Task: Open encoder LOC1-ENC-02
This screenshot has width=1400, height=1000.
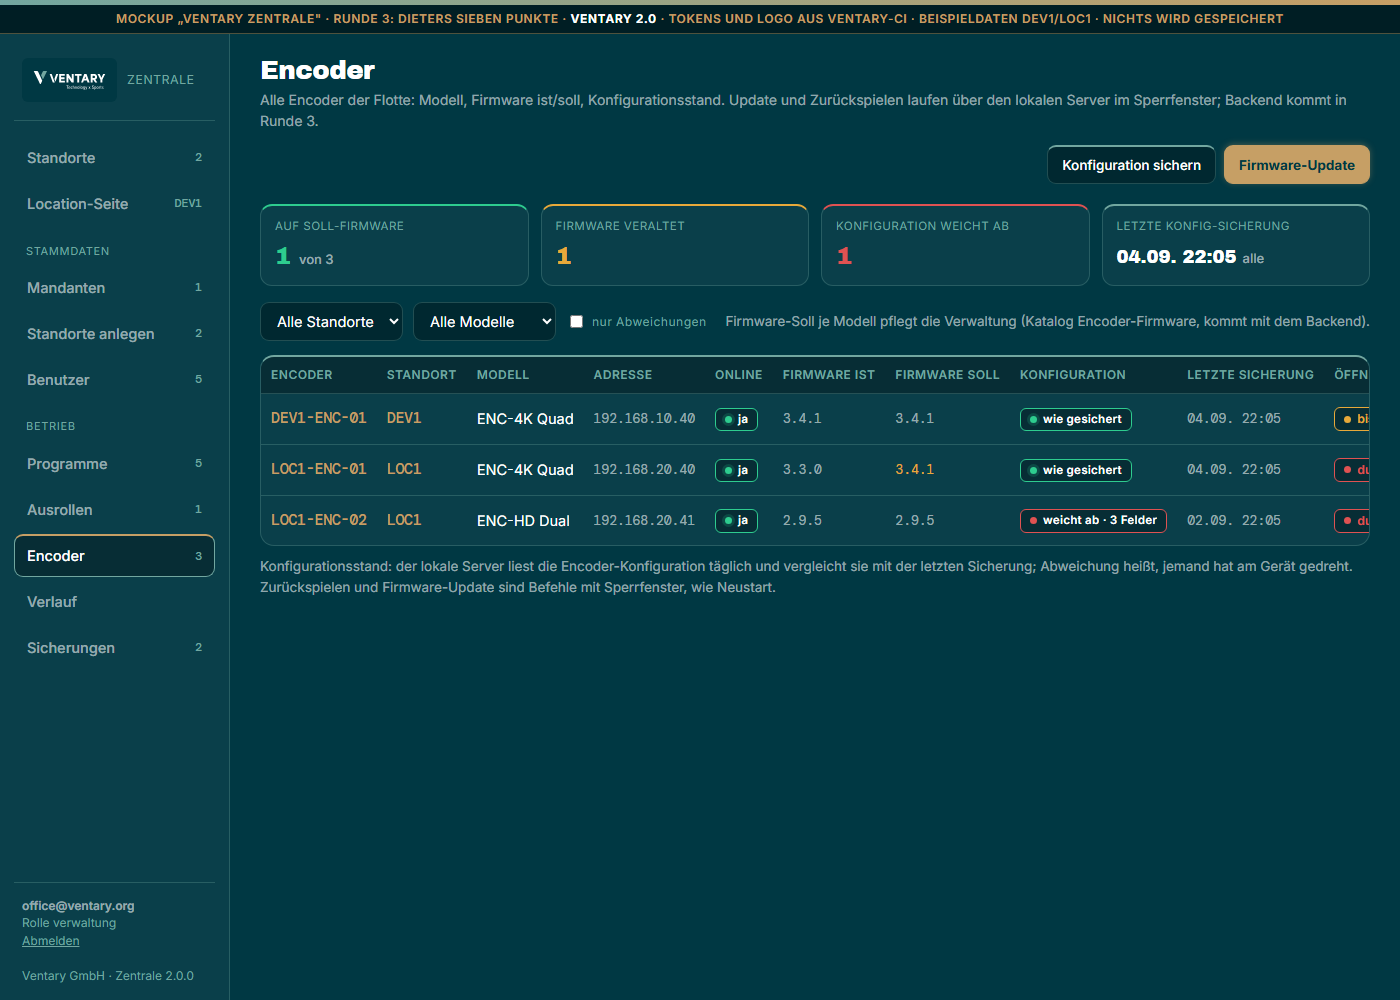Action: point(318,520)
